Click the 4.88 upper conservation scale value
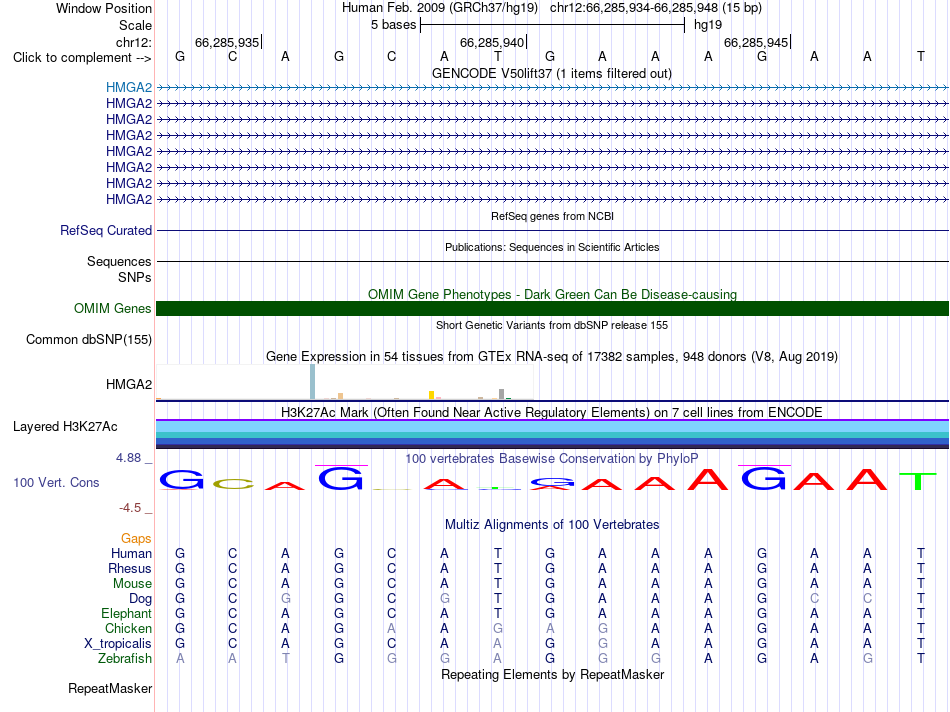The width and height of the screenshot is (950, 712). (128, 458)
